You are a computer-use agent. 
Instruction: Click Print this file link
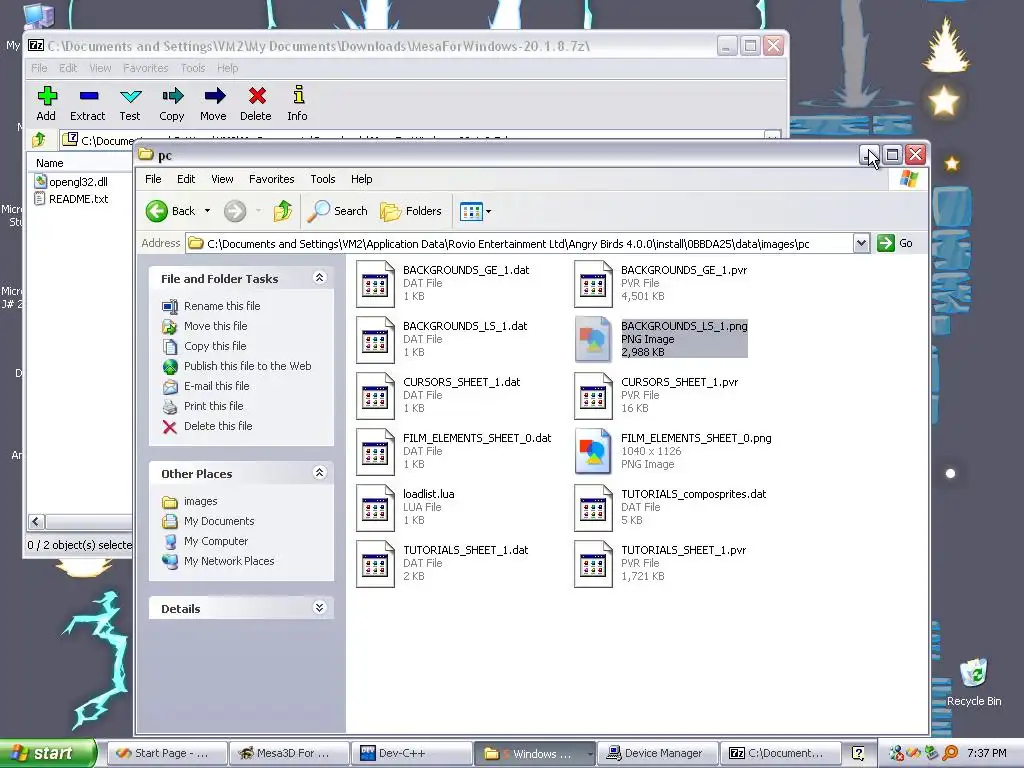(x=214, y=406)
